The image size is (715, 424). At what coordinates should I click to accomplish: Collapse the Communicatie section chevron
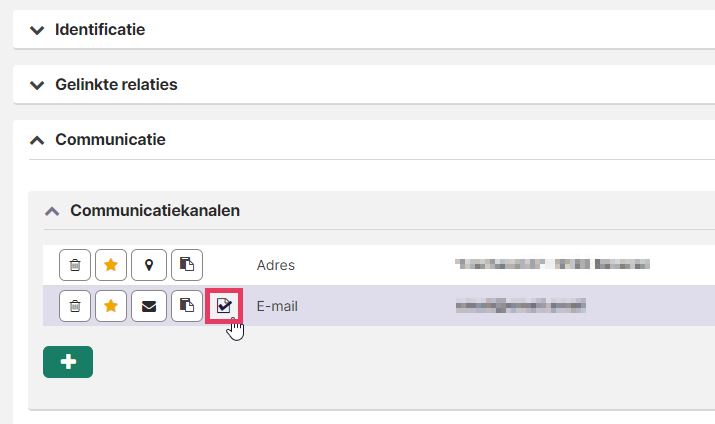(x=37, y=140)
